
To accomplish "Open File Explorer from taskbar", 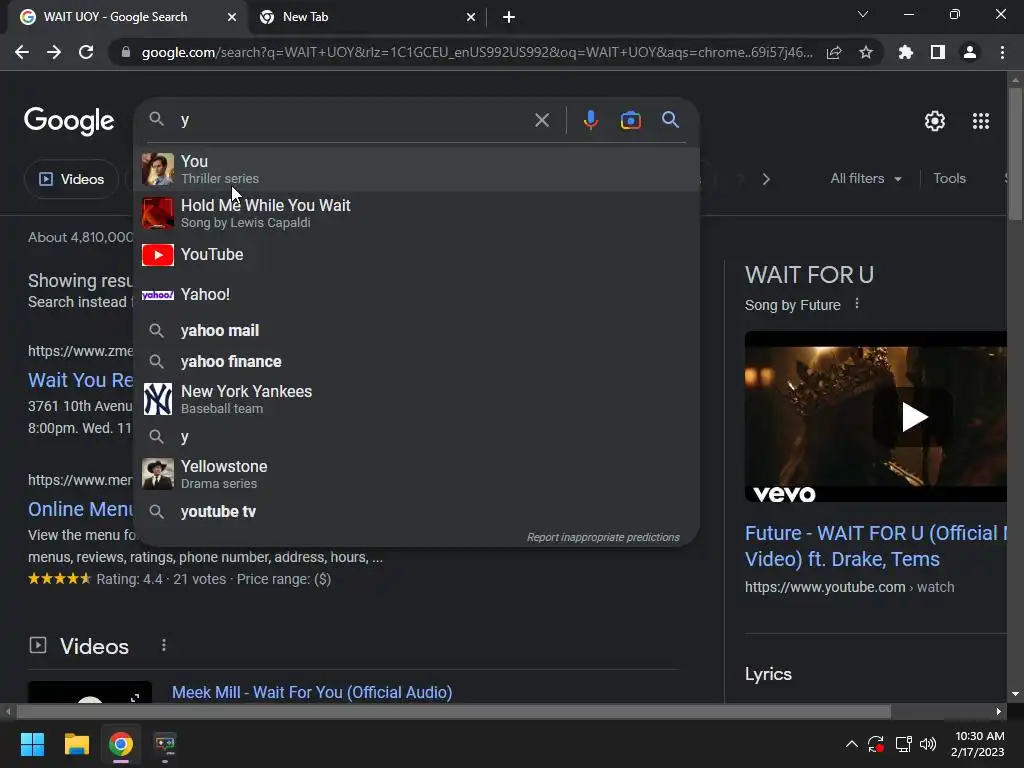I will pos(76,744).
